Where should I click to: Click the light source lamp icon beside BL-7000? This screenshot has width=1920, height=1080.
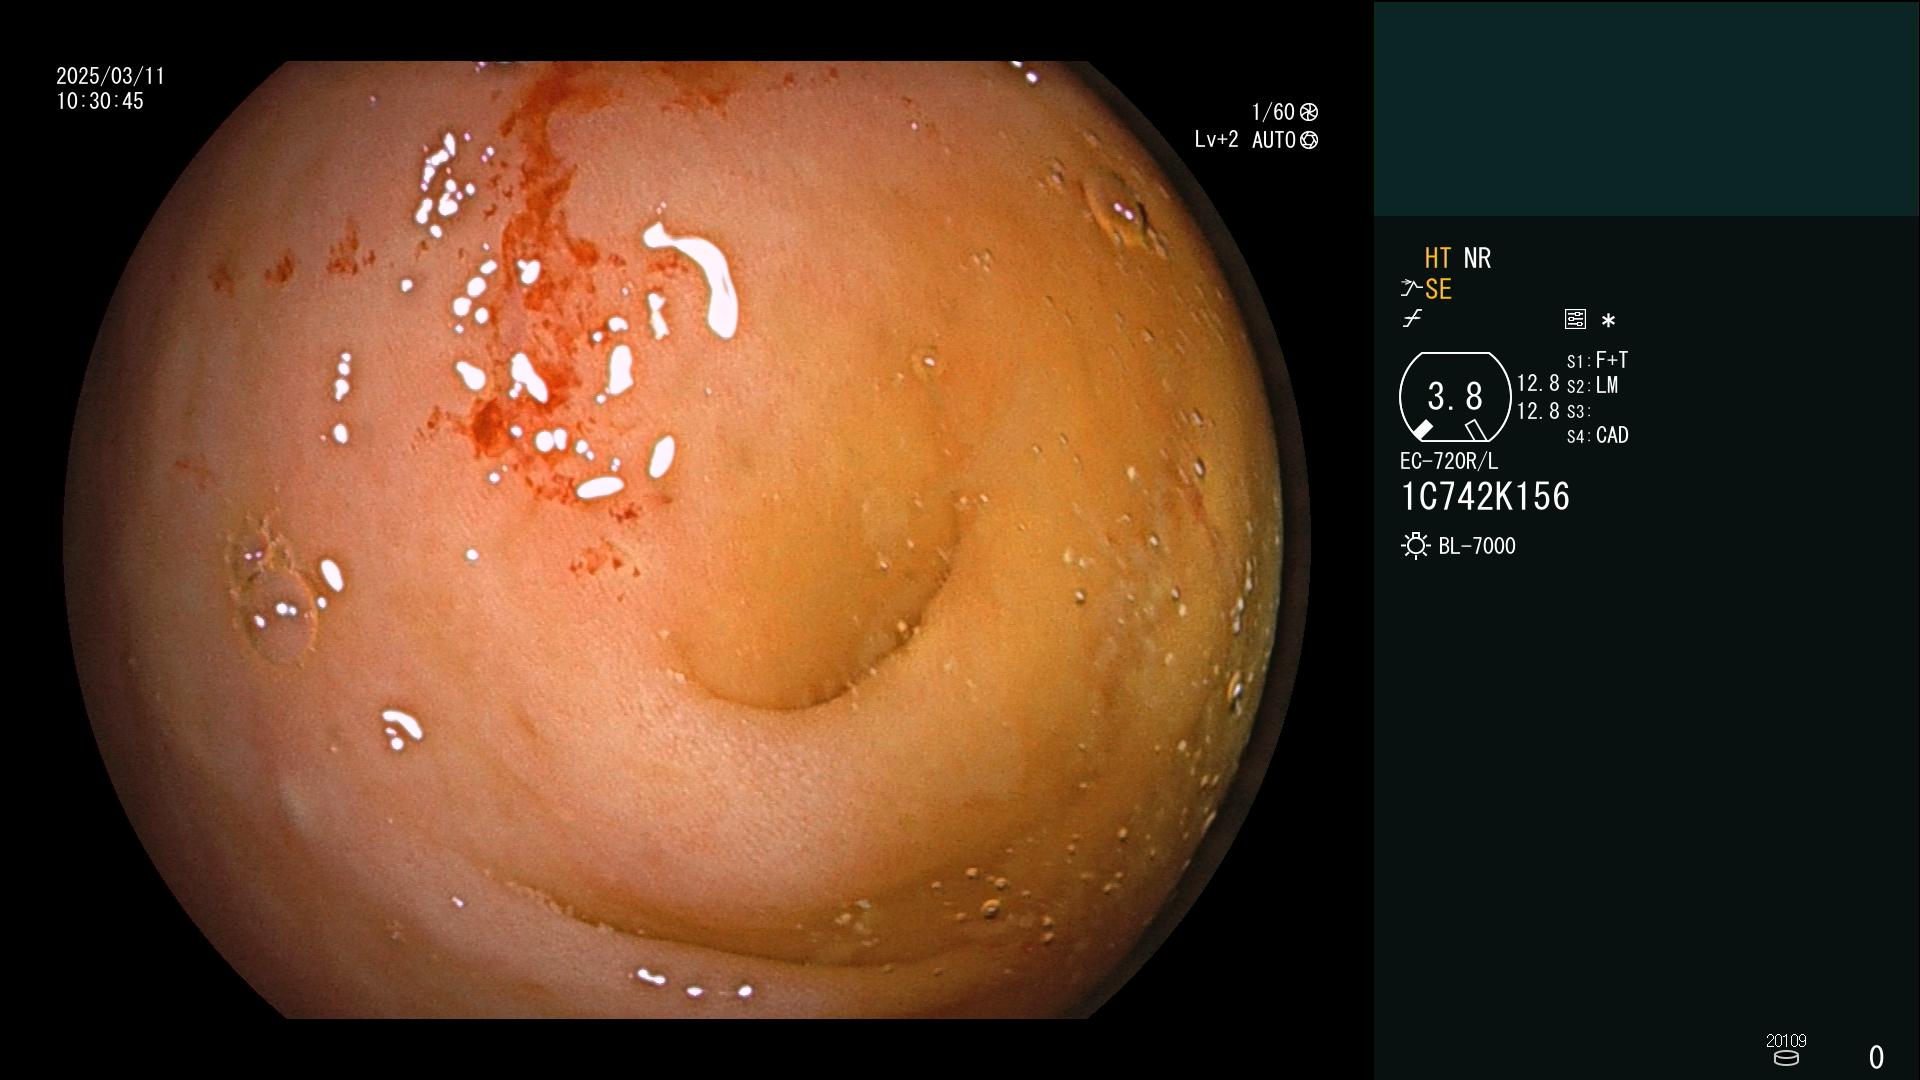tap(1415, 546)
